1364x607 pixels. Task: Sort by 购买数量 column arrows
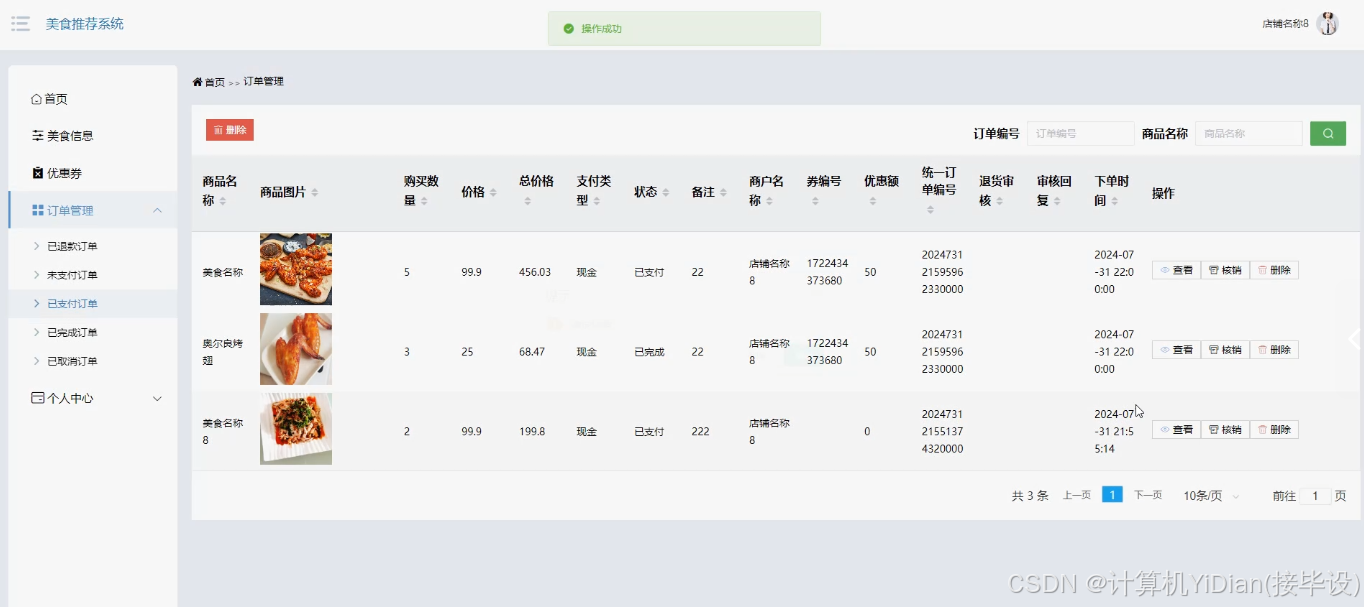click(x=424, y=202)
